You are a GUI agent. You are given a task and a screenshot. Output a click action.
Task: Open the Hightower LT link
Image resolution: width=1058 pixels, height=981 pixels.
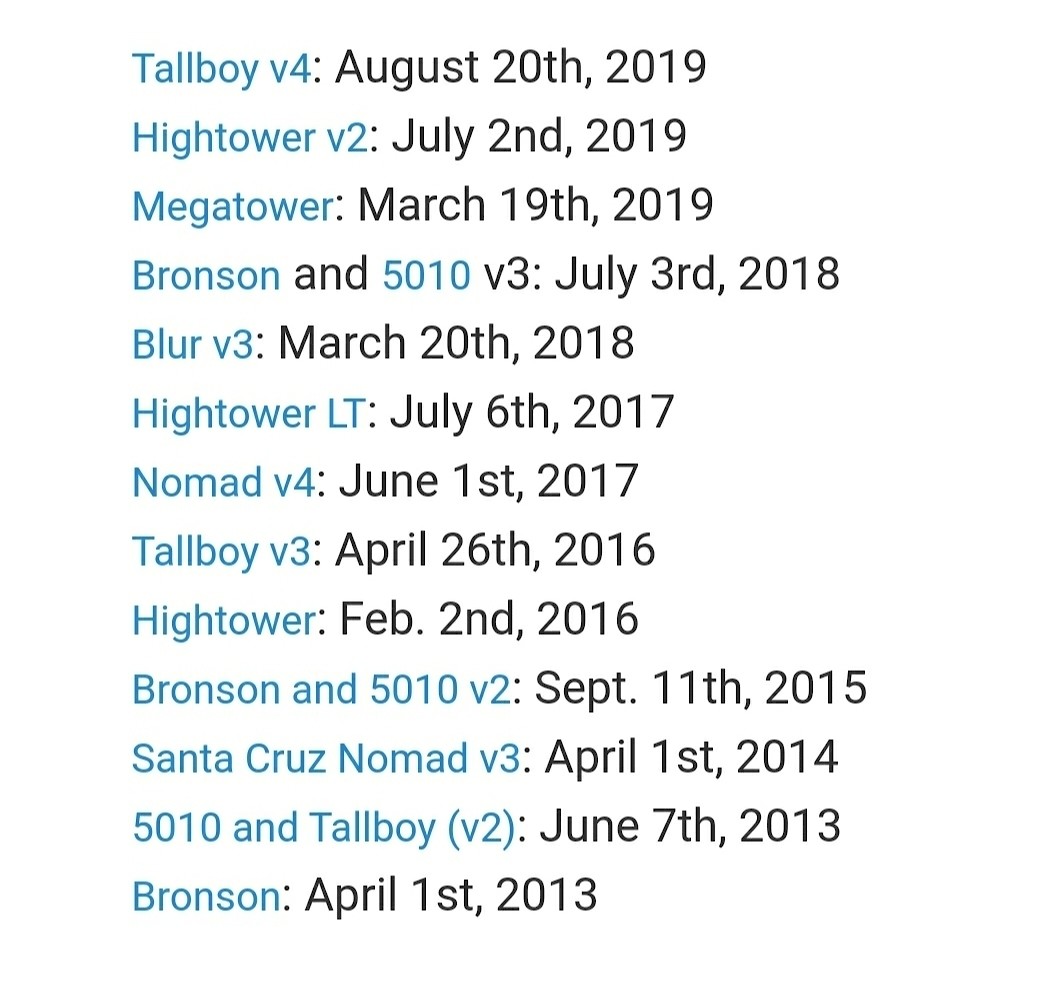coord(249,414)
